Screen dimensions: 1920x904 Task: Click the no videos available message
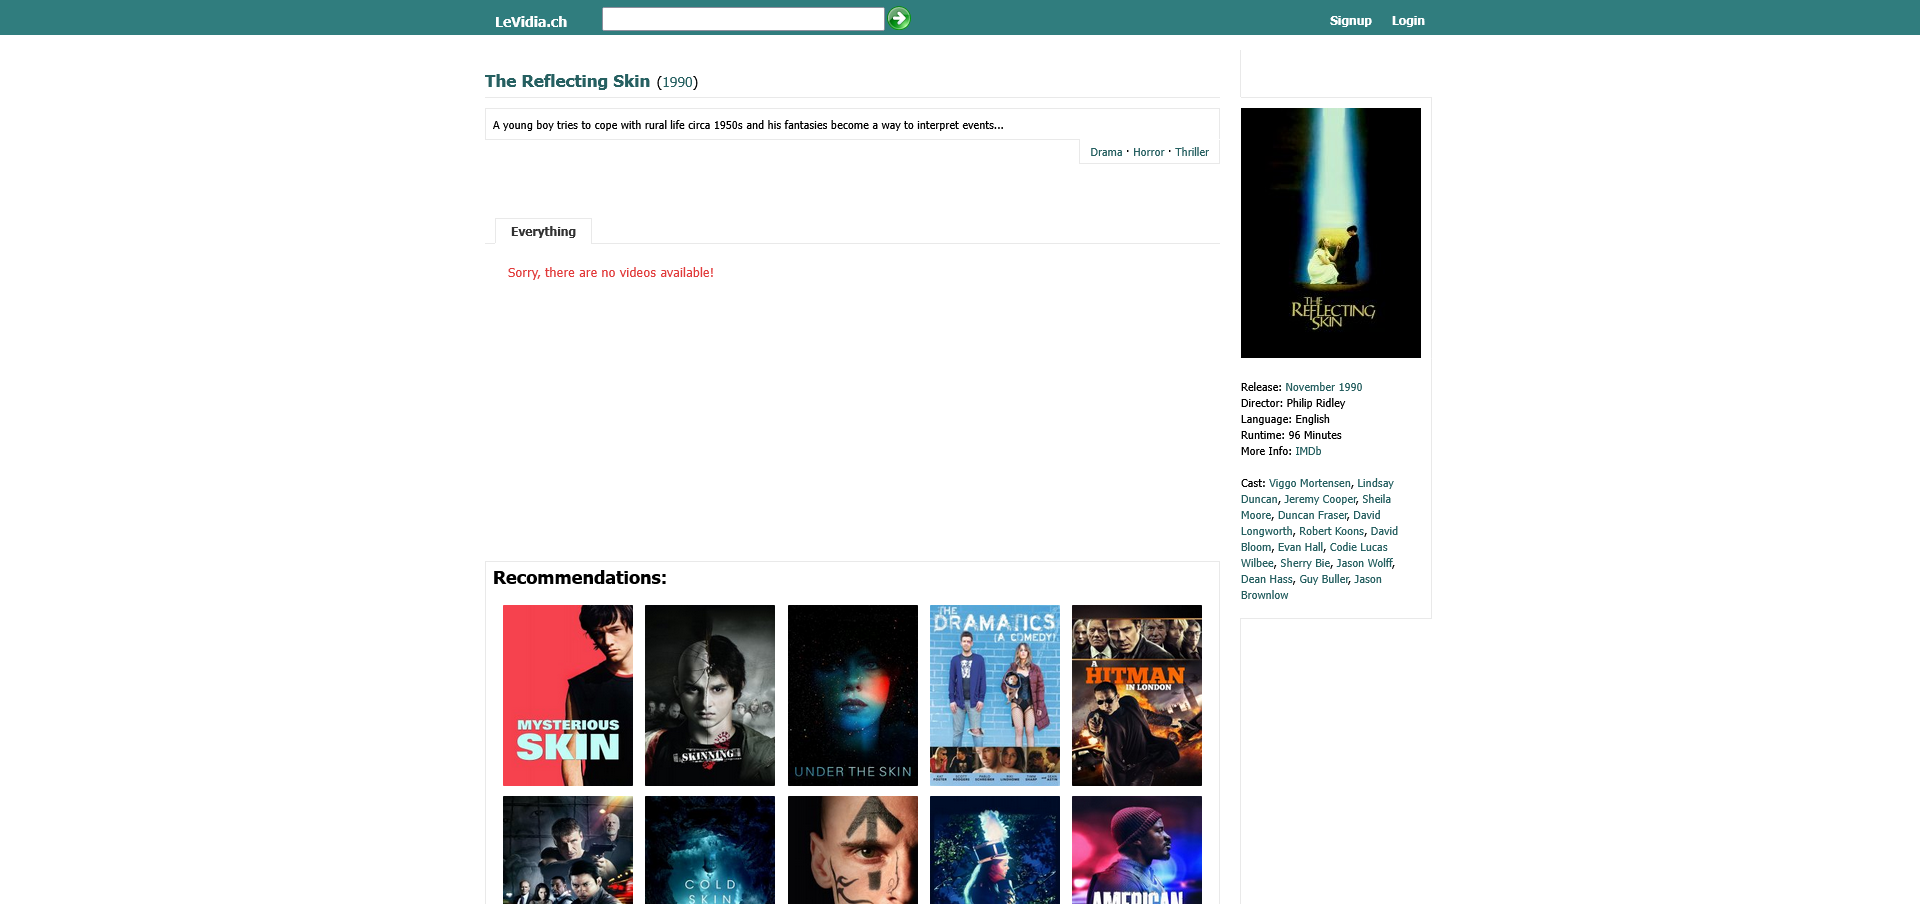tap(610, 273)
